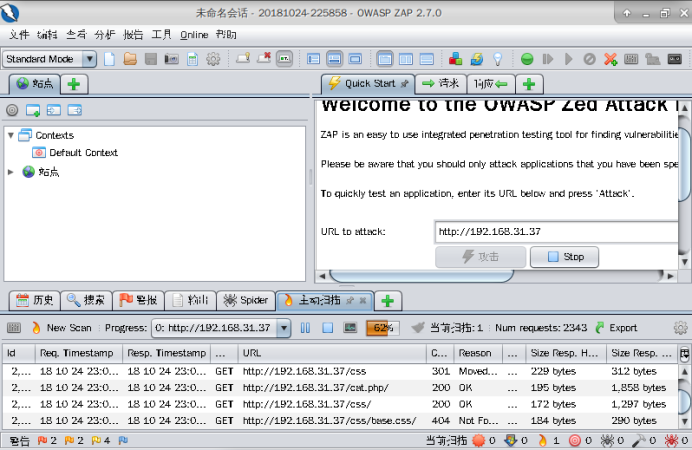Toggle full layout view button
Screen dimensions: 692x450
point(355,59)
